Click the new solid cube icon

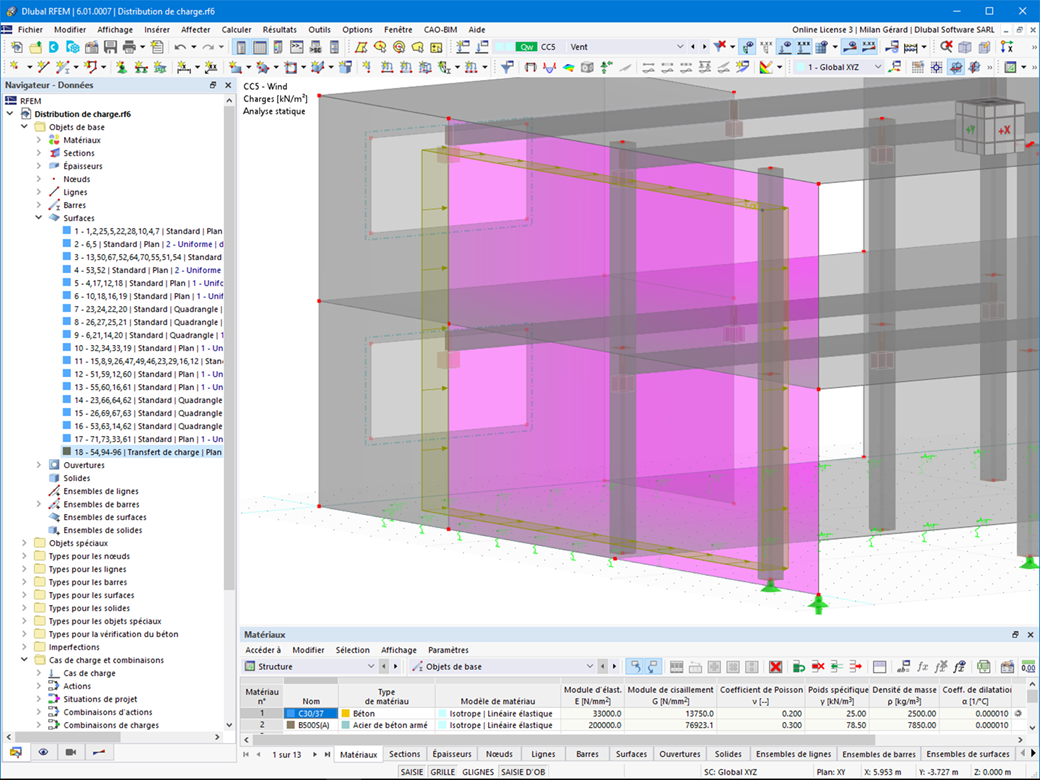click(x=345, y=67)
